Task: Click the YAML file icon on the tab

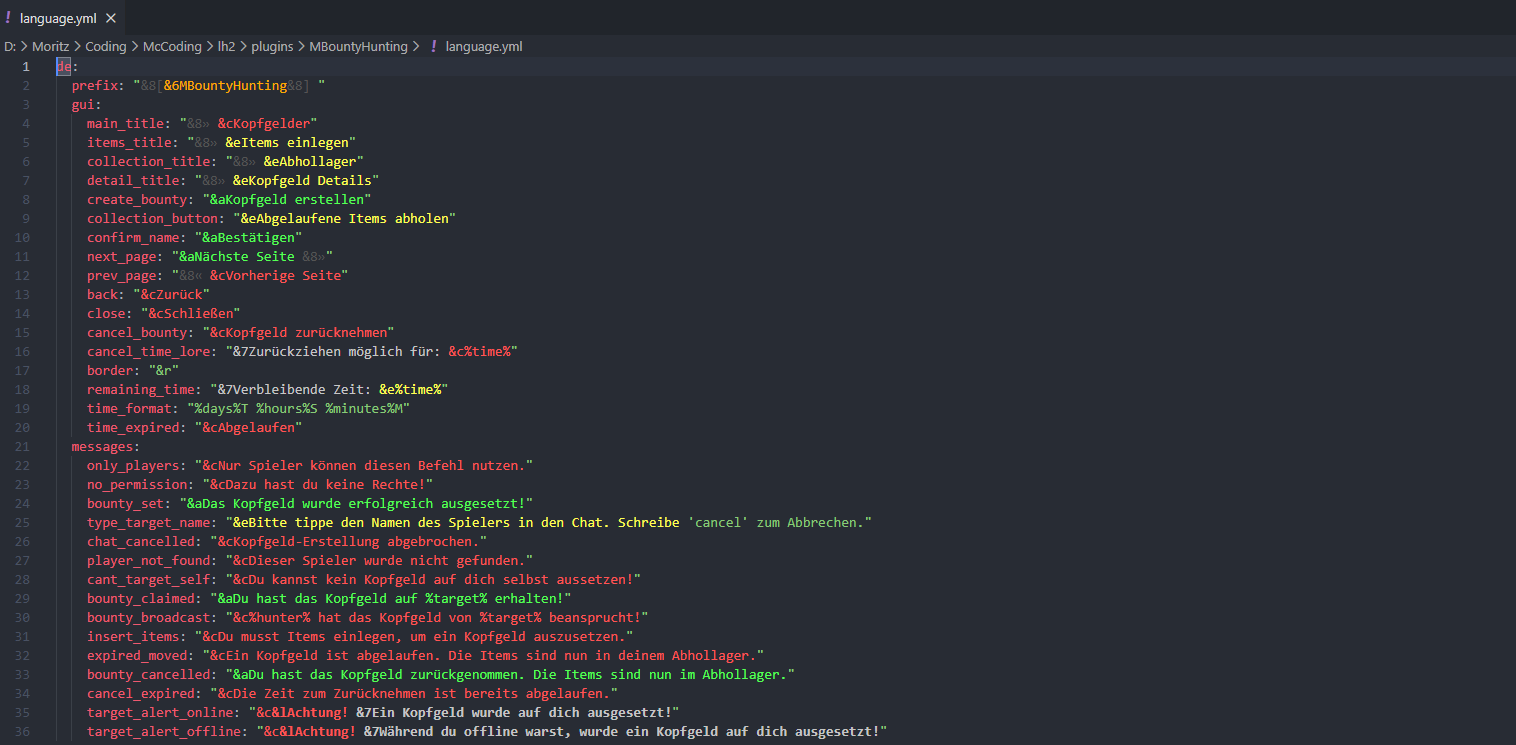Action: (x=9, y=18)
